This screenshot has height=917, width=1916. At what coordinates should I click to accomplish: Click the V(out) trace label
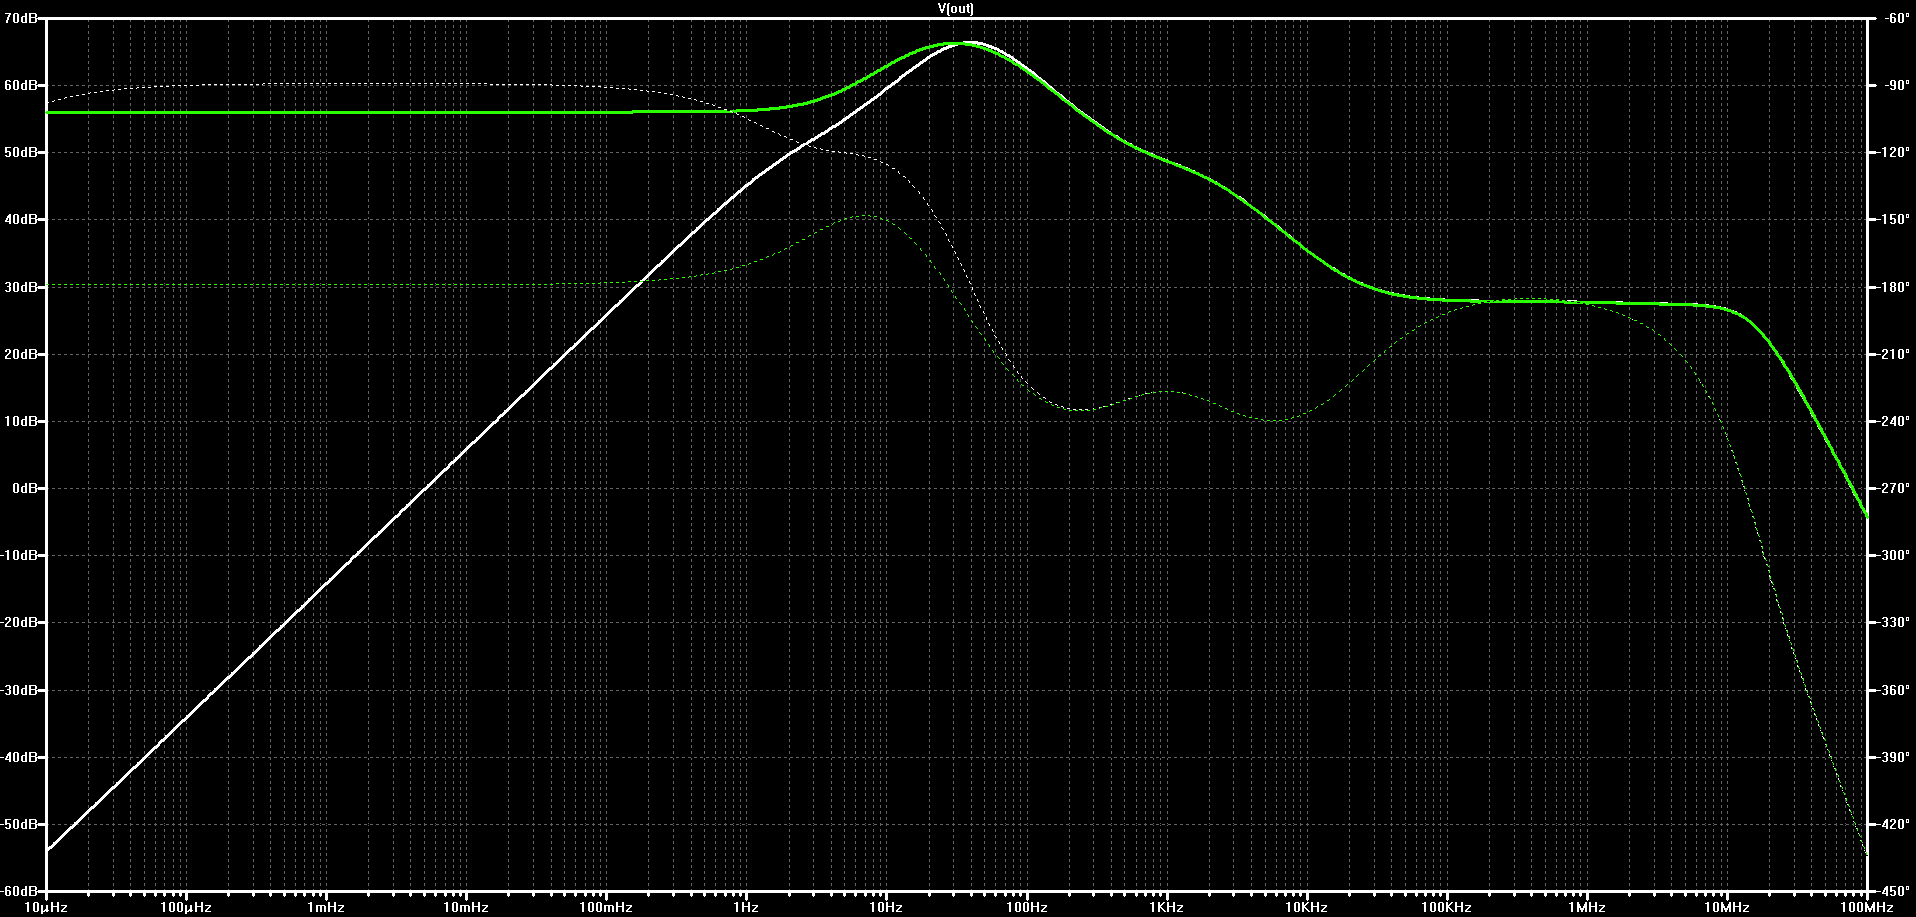955,8
